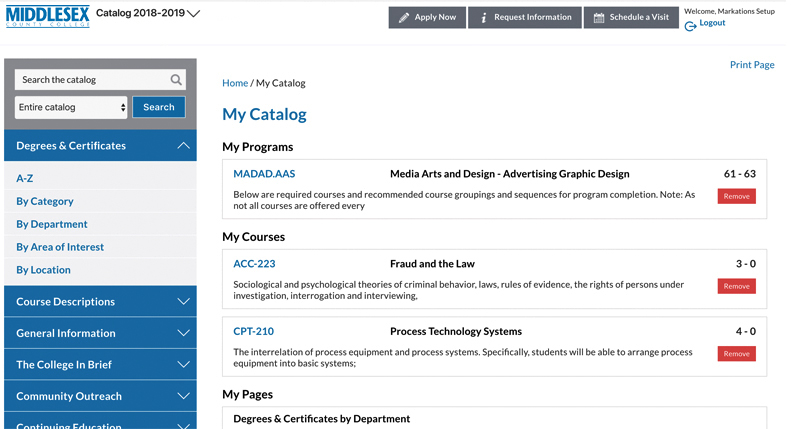Click the magnifier icon in search box
Image resolution: width=795 pixels, height=429 pixels.
[176, 80]
